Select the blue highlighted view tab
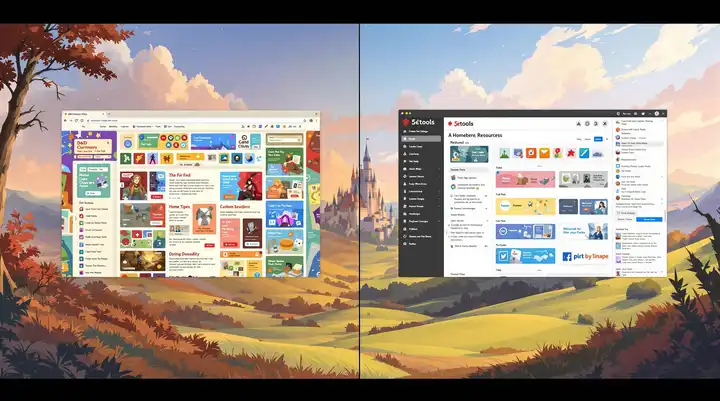Image resolution: width=720 pixels, height=401 pixels. pos(598,139)
